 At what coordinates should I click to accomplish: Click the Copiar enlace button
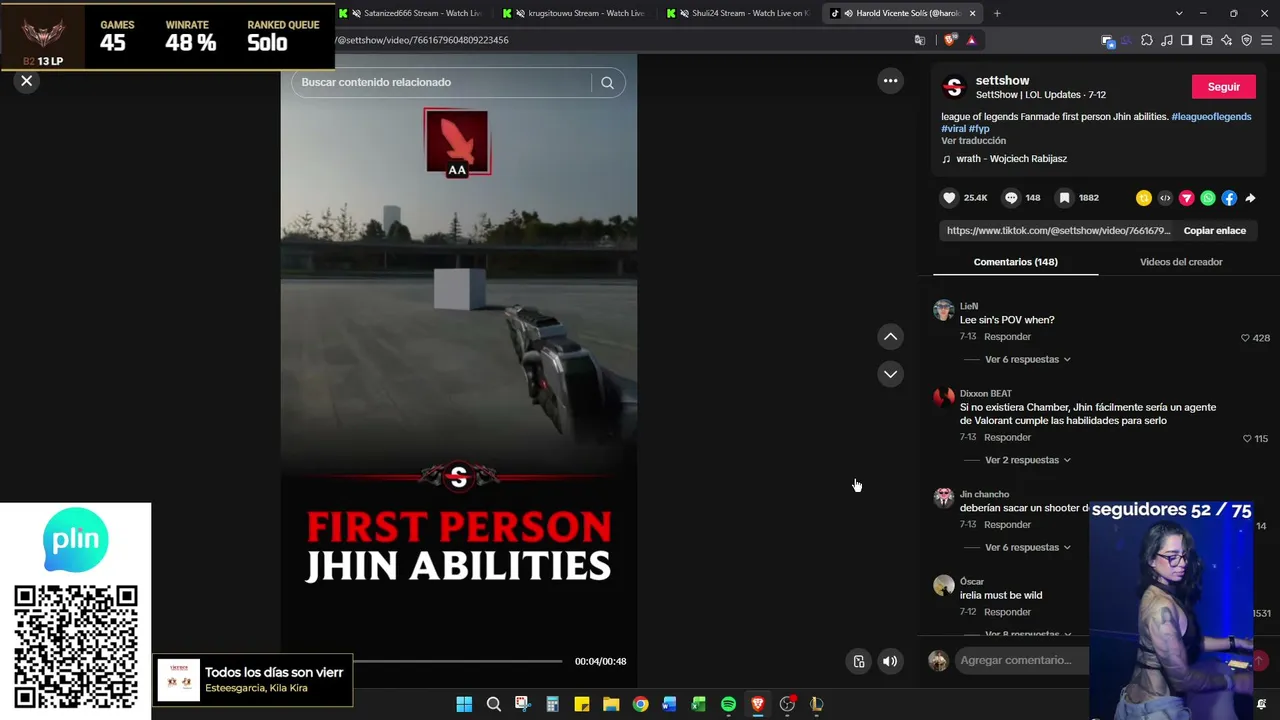[x=1214, y=231]
